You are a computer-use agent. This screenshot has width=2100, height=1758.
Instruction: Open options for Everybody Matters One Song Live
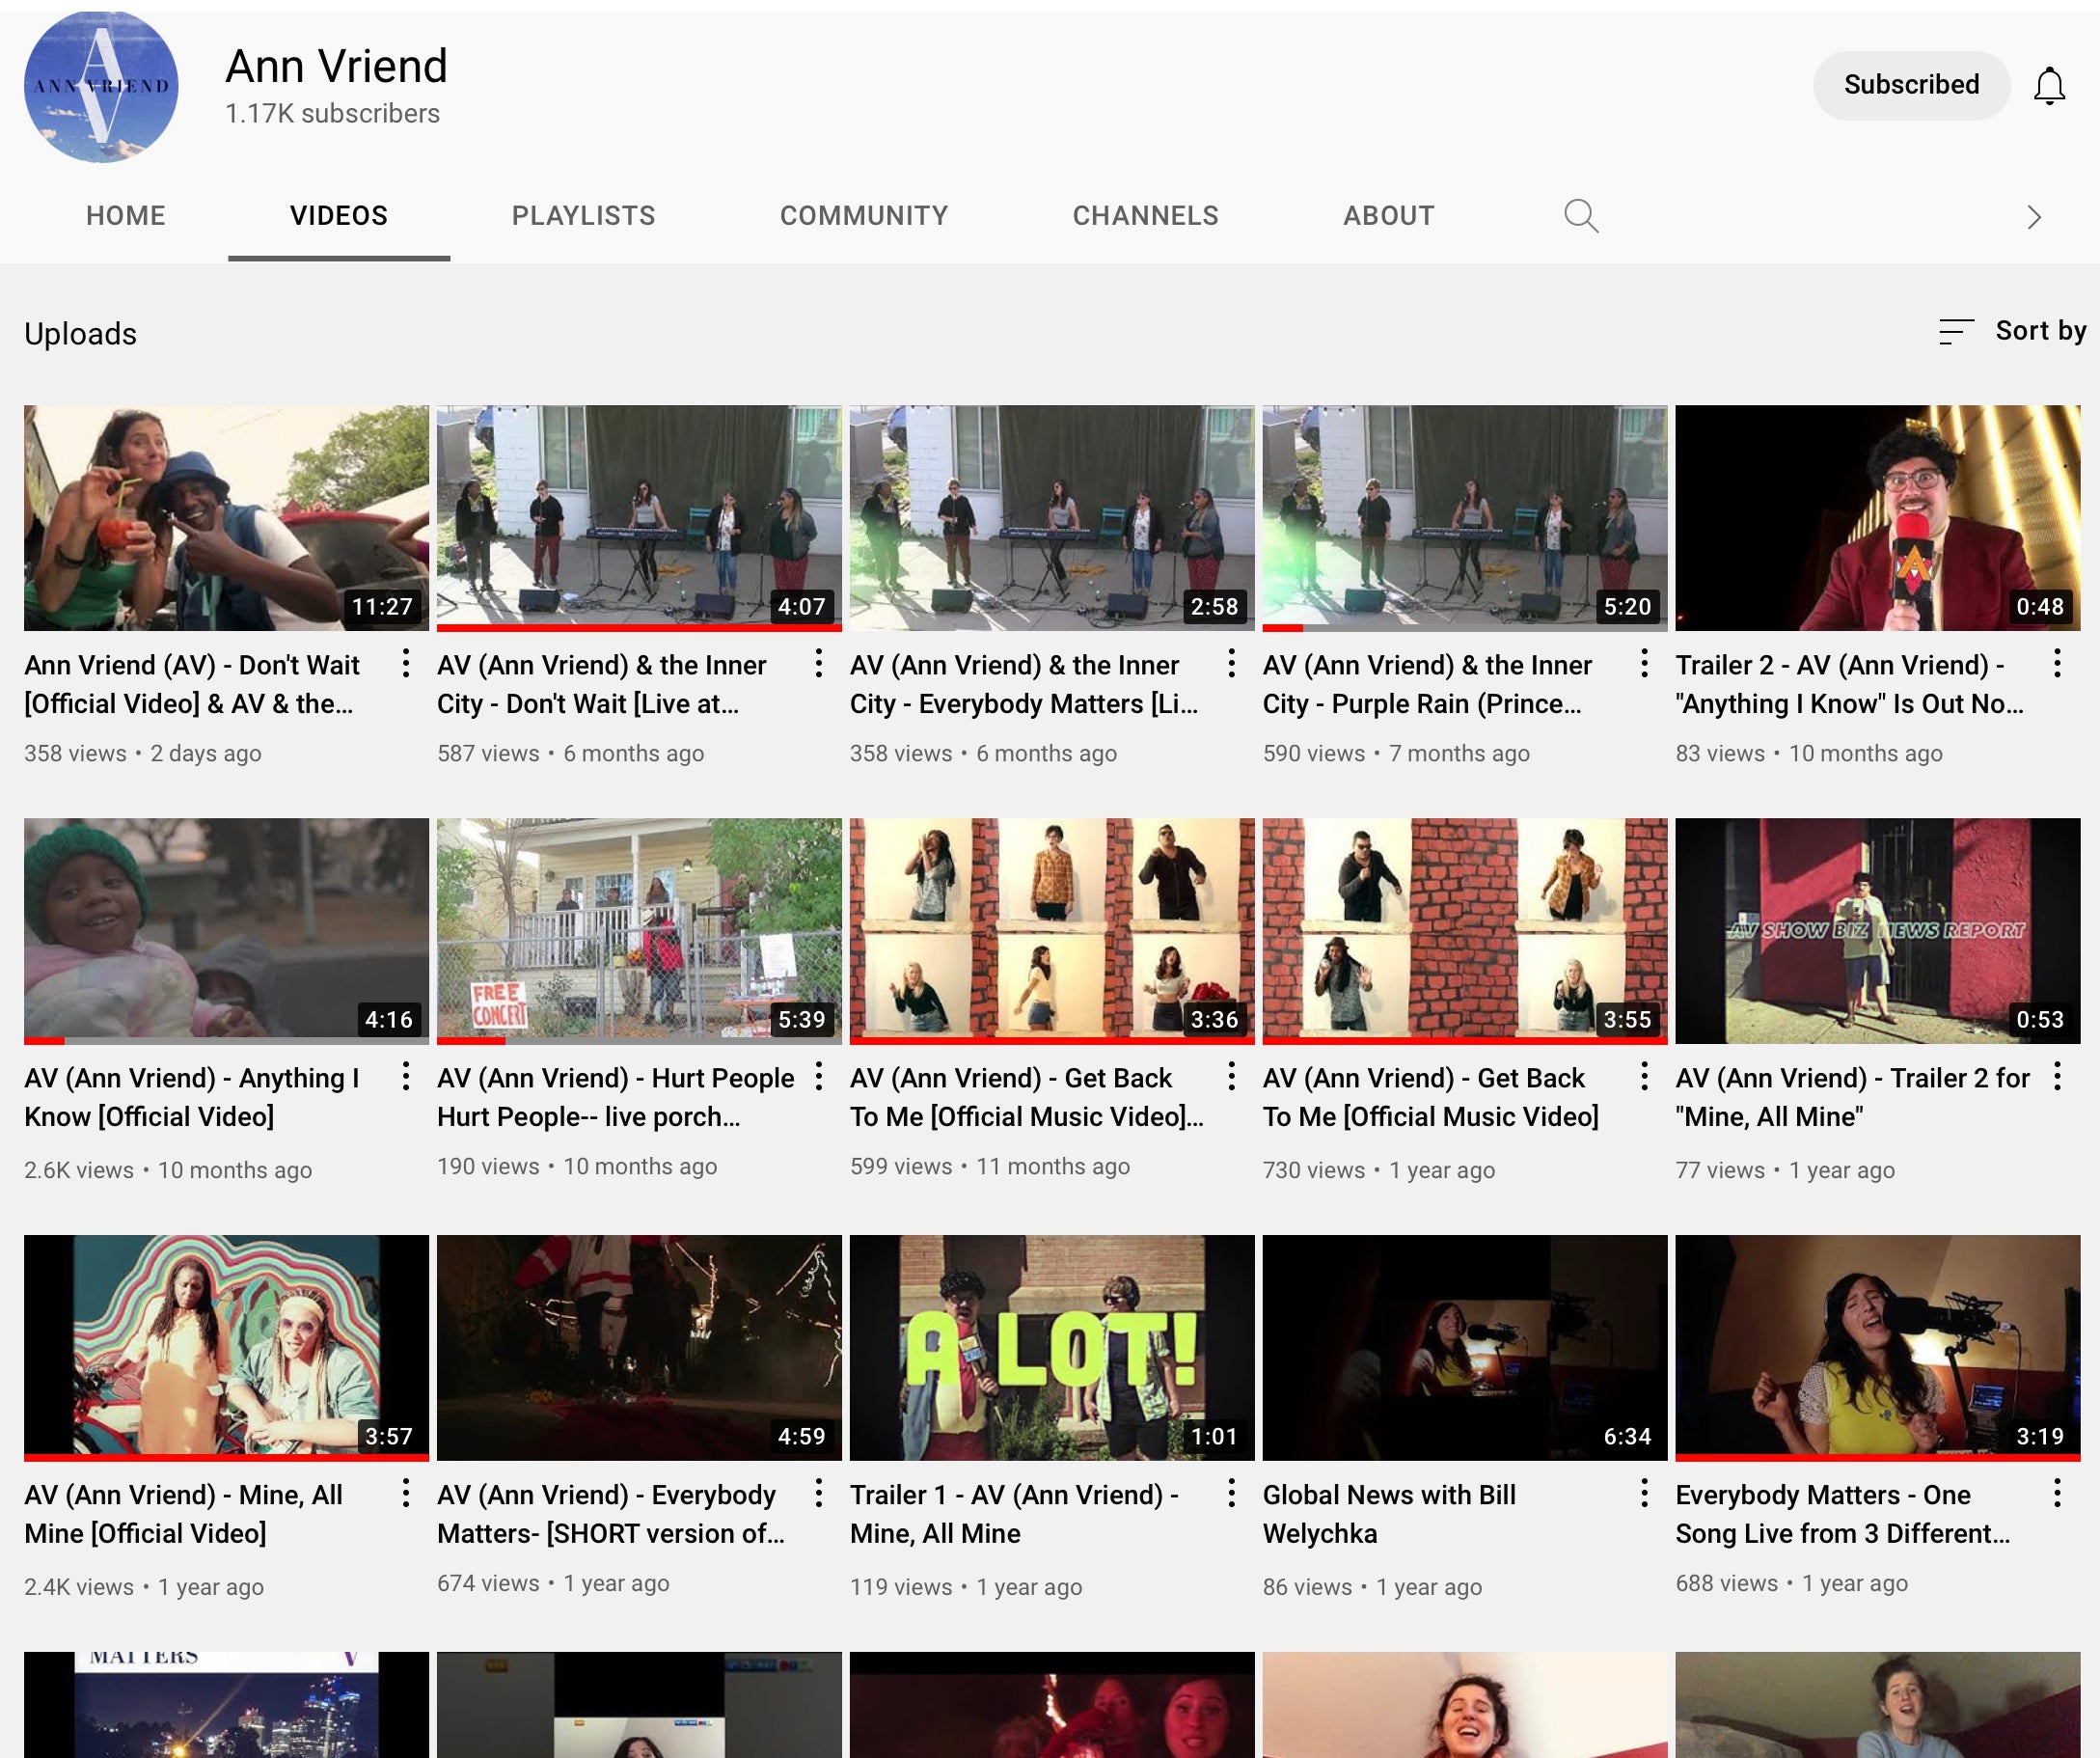tap(2058, 1493)
